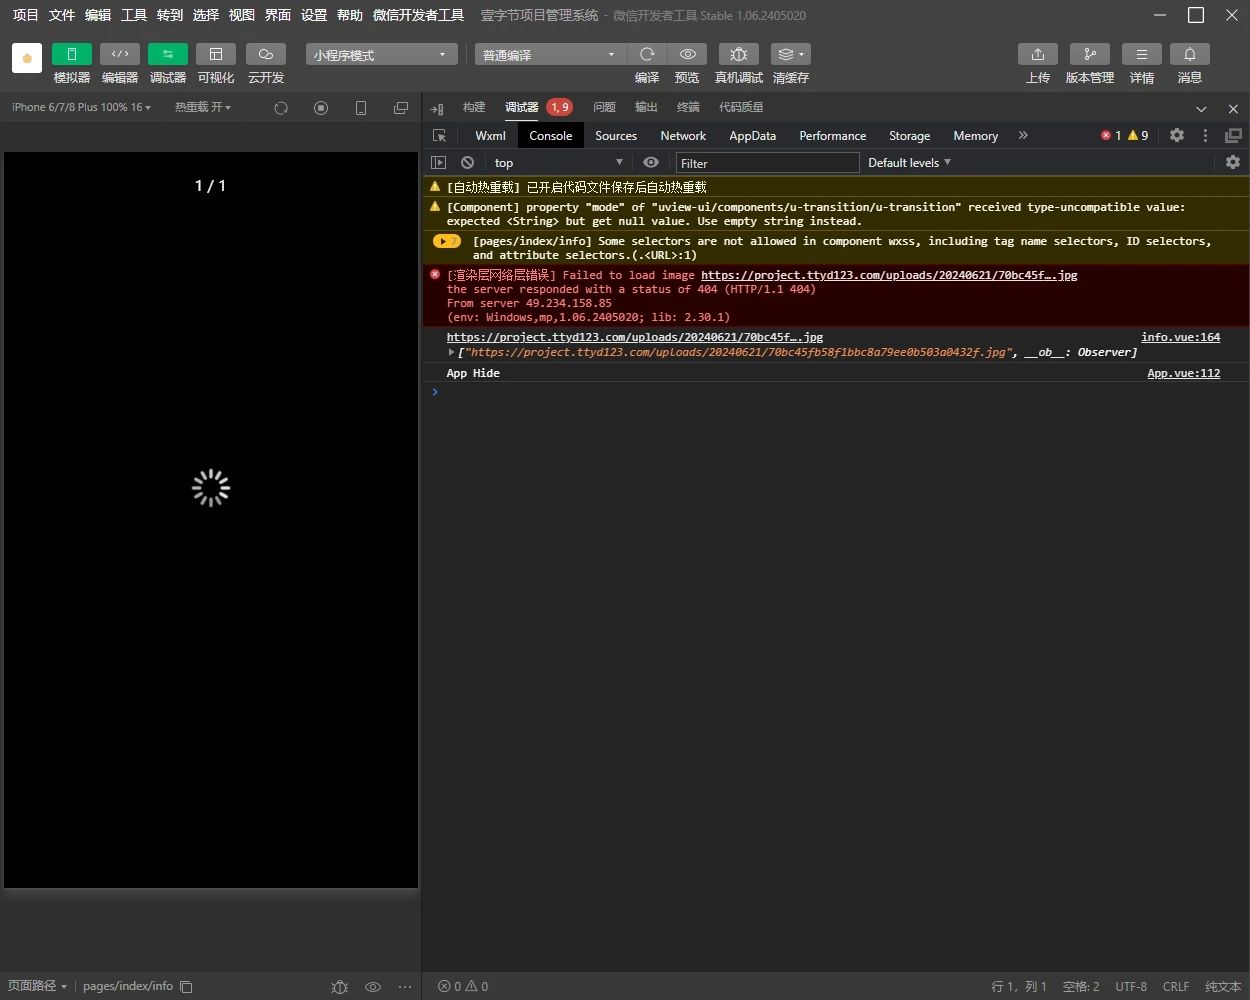The height and width of the screenshot is (1000, 1250).
Task: Start 真机调试 real device debugging
Action: (739, 54)
